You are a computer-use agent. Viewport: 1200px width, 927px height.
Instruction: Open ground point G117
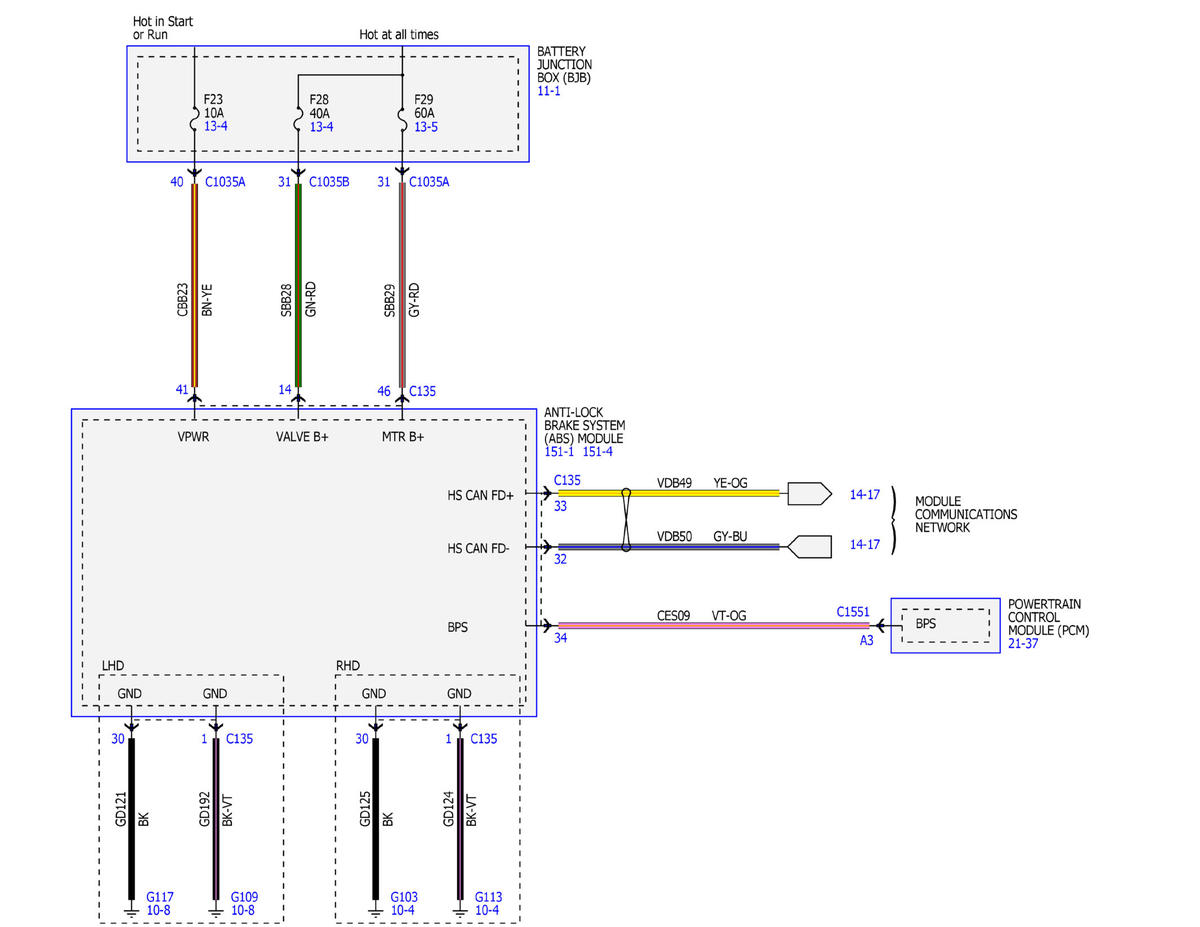pos(161,897)
